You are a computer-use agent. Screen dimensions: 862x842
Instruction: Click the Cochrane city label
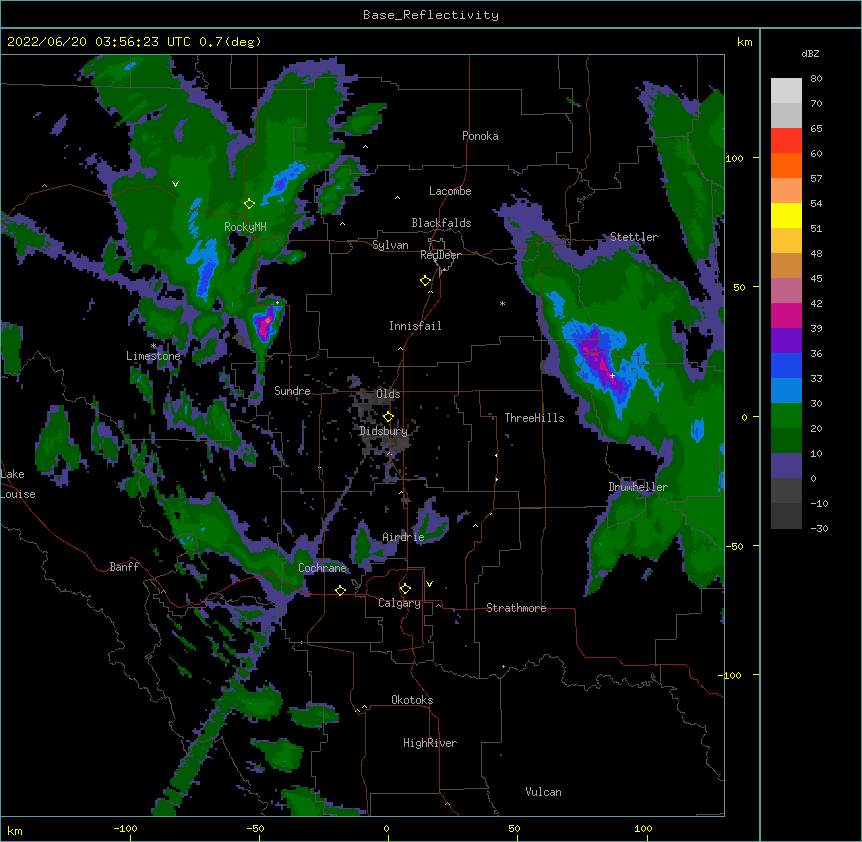[x=322, y=568]
